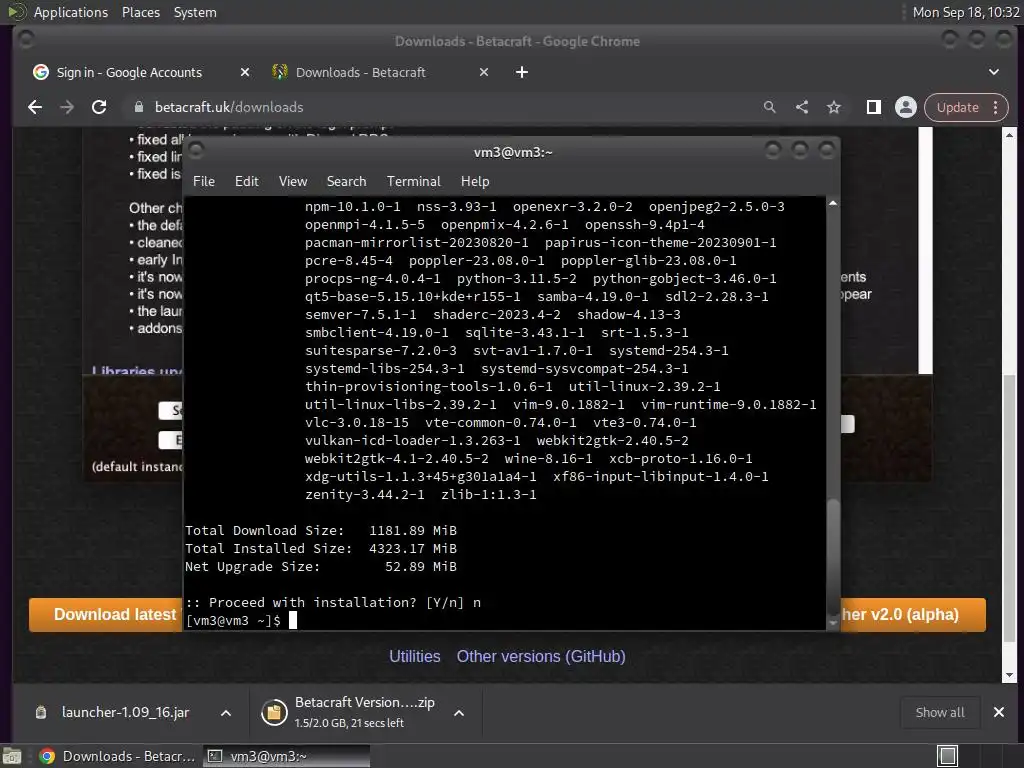The image size is (1024, 768).
Task: Expand the tab search chevron
Action: click(994, 72)
